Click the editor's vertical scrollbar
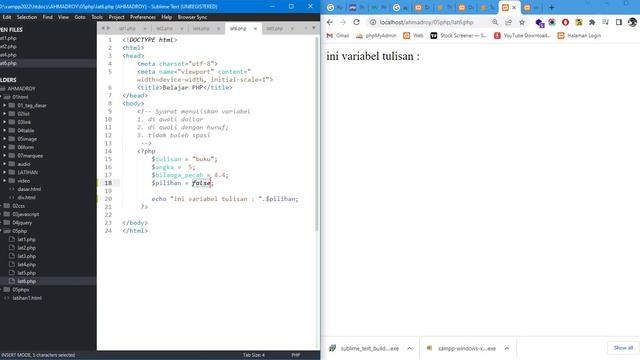 point(317,135)
